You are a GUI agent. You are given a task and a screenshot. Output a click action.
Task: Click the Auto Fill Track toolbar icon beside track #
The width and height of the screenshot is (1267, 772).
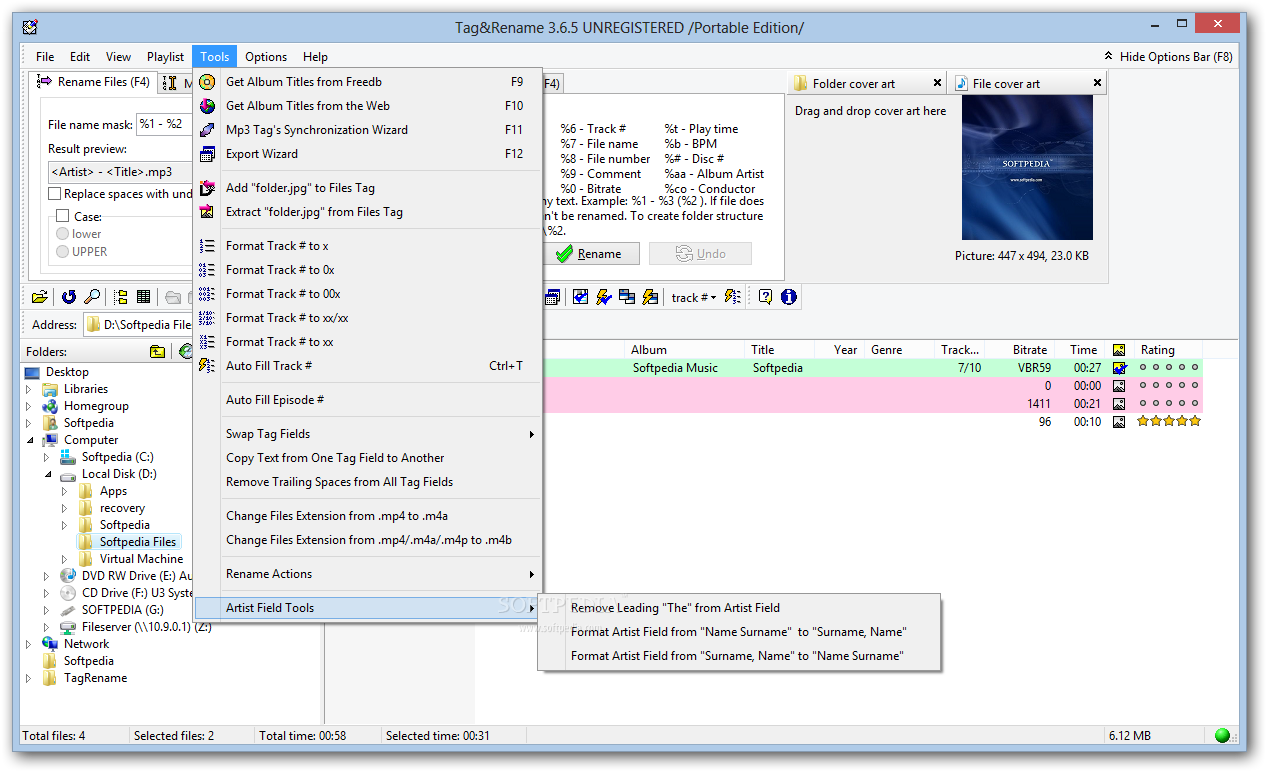coord(733,297)
